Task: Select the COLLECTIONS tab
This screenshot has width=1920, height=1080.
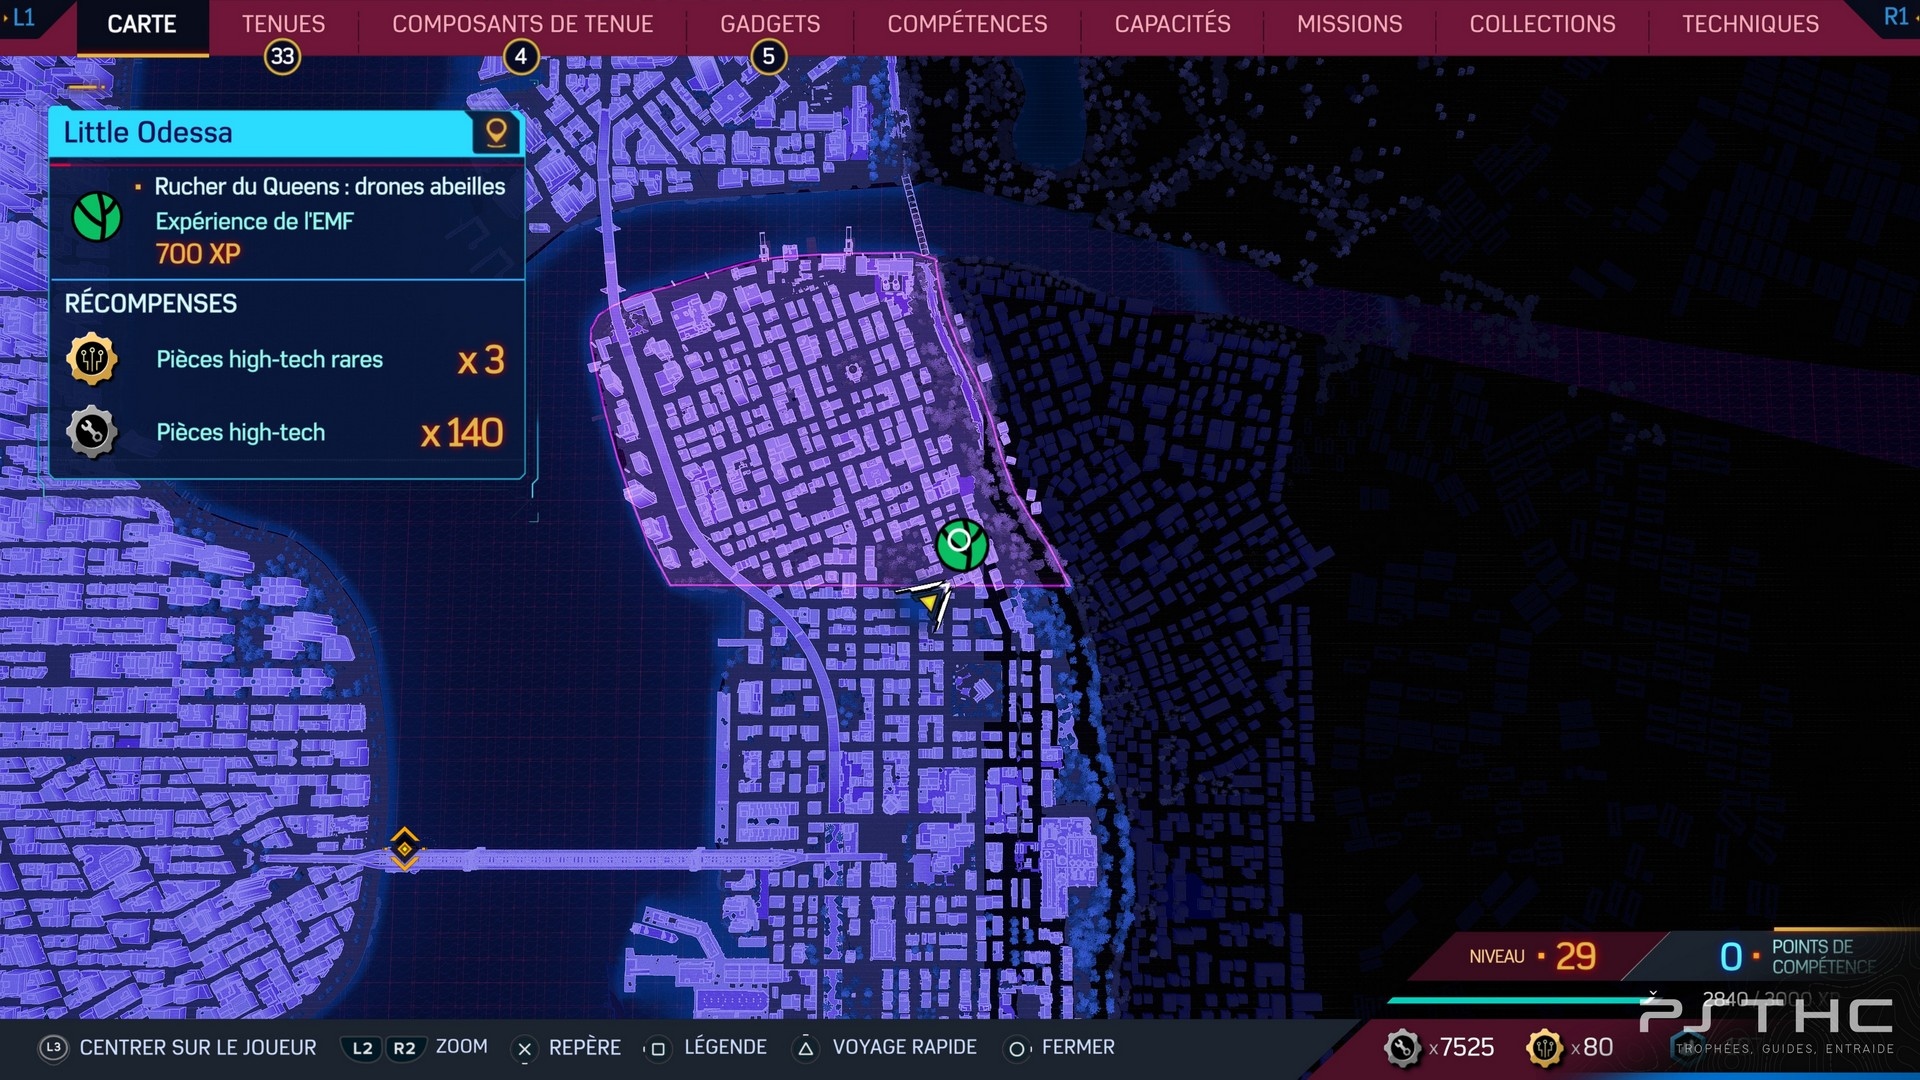Action: coord(1542,24)
